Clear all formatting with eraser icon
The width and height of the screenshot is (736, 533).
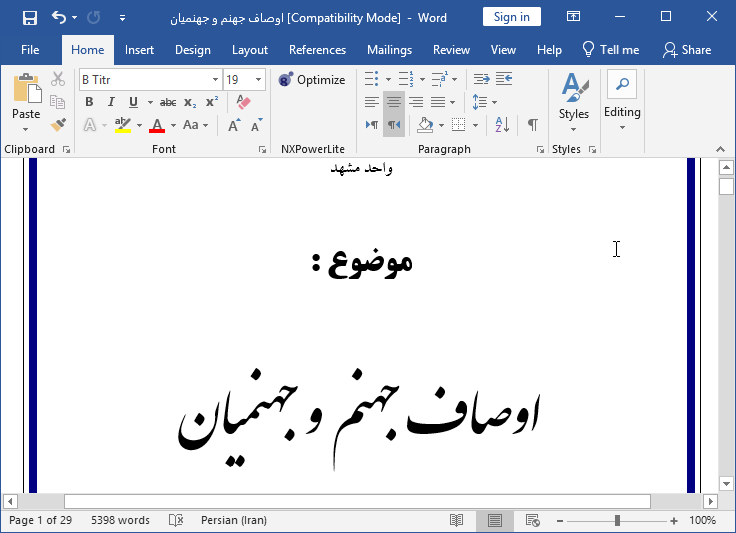[x=243, y=102]
